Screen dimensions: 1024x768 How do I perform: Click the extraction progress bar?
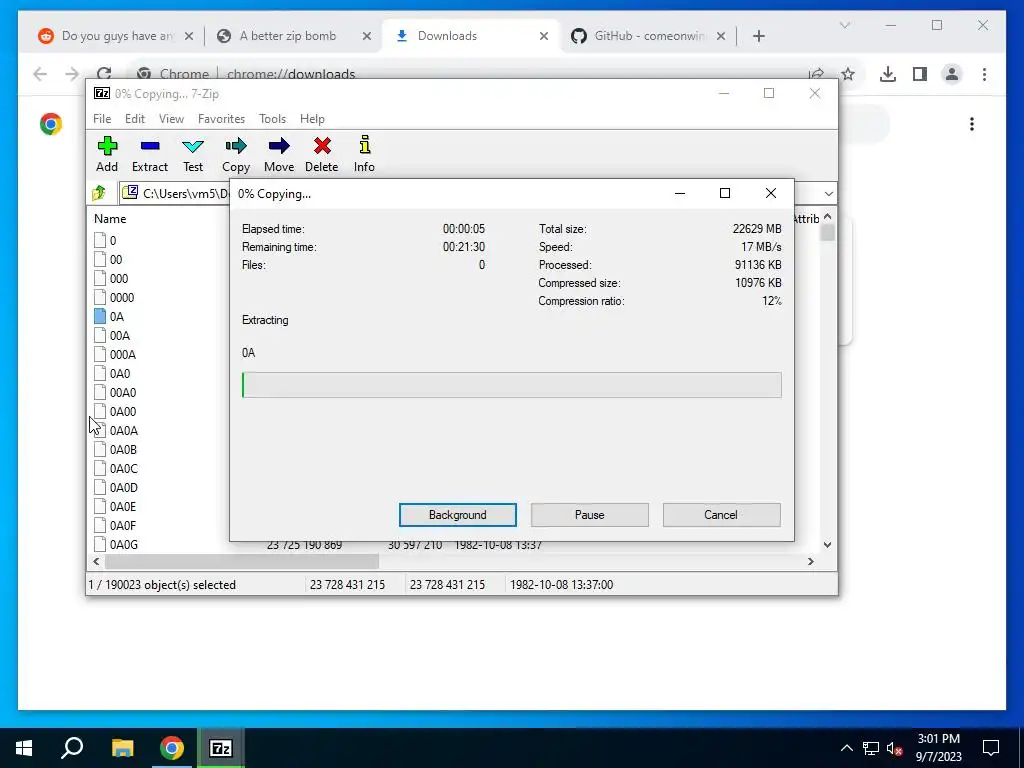pyautogui.click(x=511, y=385)
